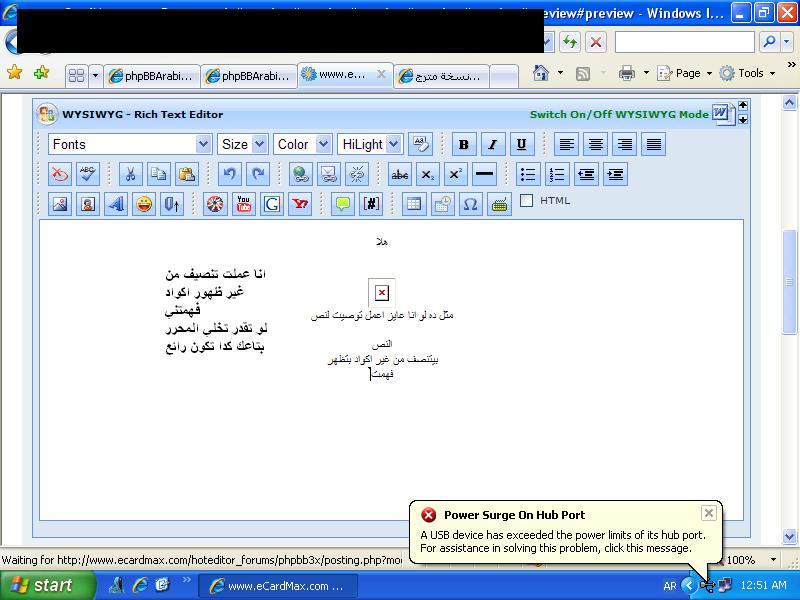Open the HiLight color dropdown
Screen dimensions: 800x600
370,144
